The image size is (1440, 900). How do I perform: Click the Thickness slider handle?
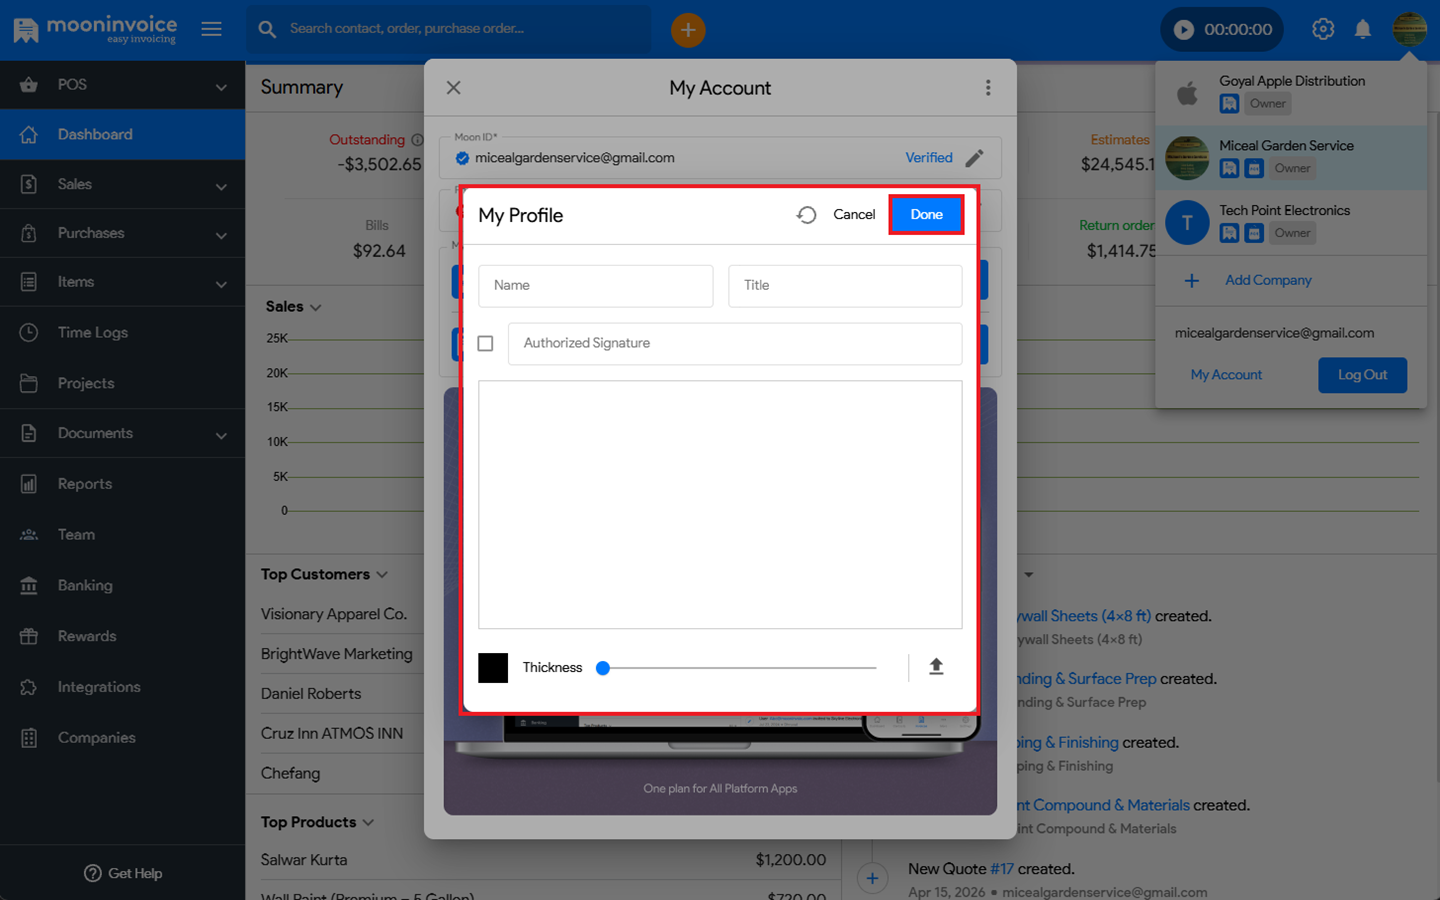click(x=603, y=668)
